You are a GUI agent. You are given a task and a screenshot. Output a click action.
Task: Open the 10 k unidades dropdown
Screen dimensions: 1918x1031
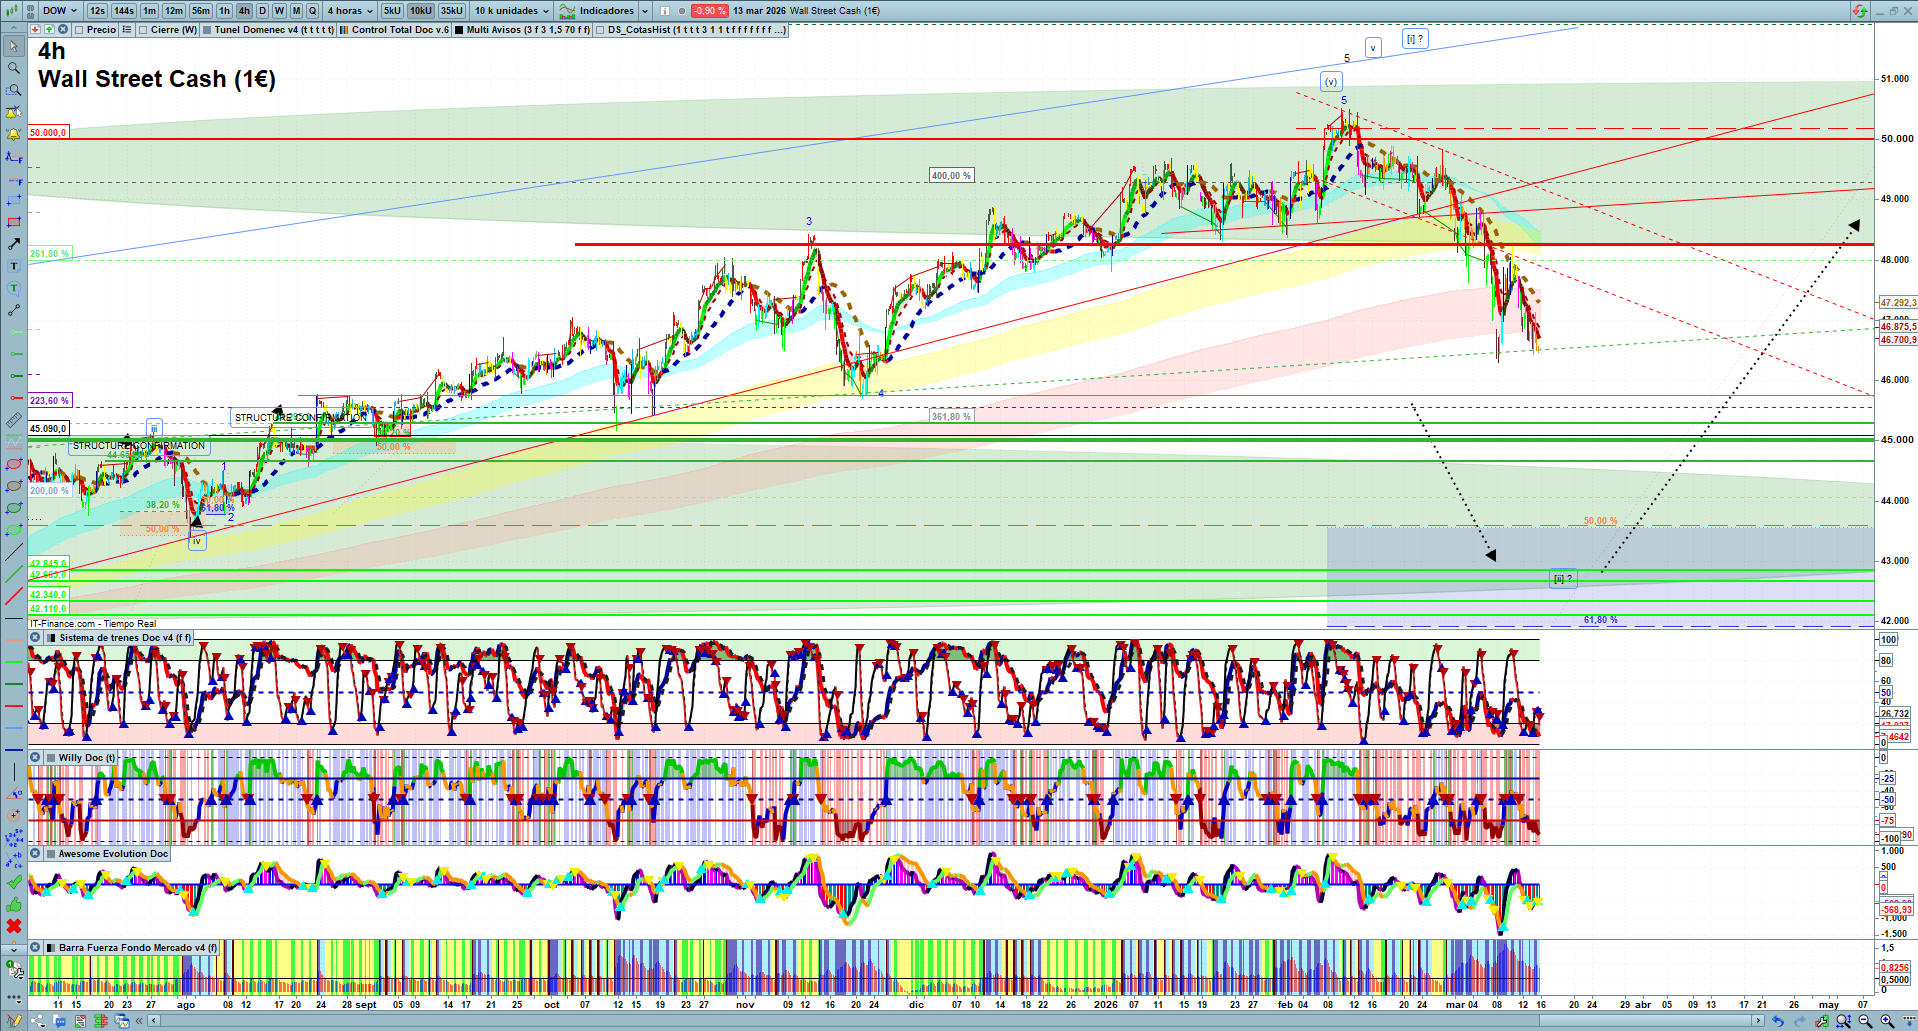[x=512, y=11]
